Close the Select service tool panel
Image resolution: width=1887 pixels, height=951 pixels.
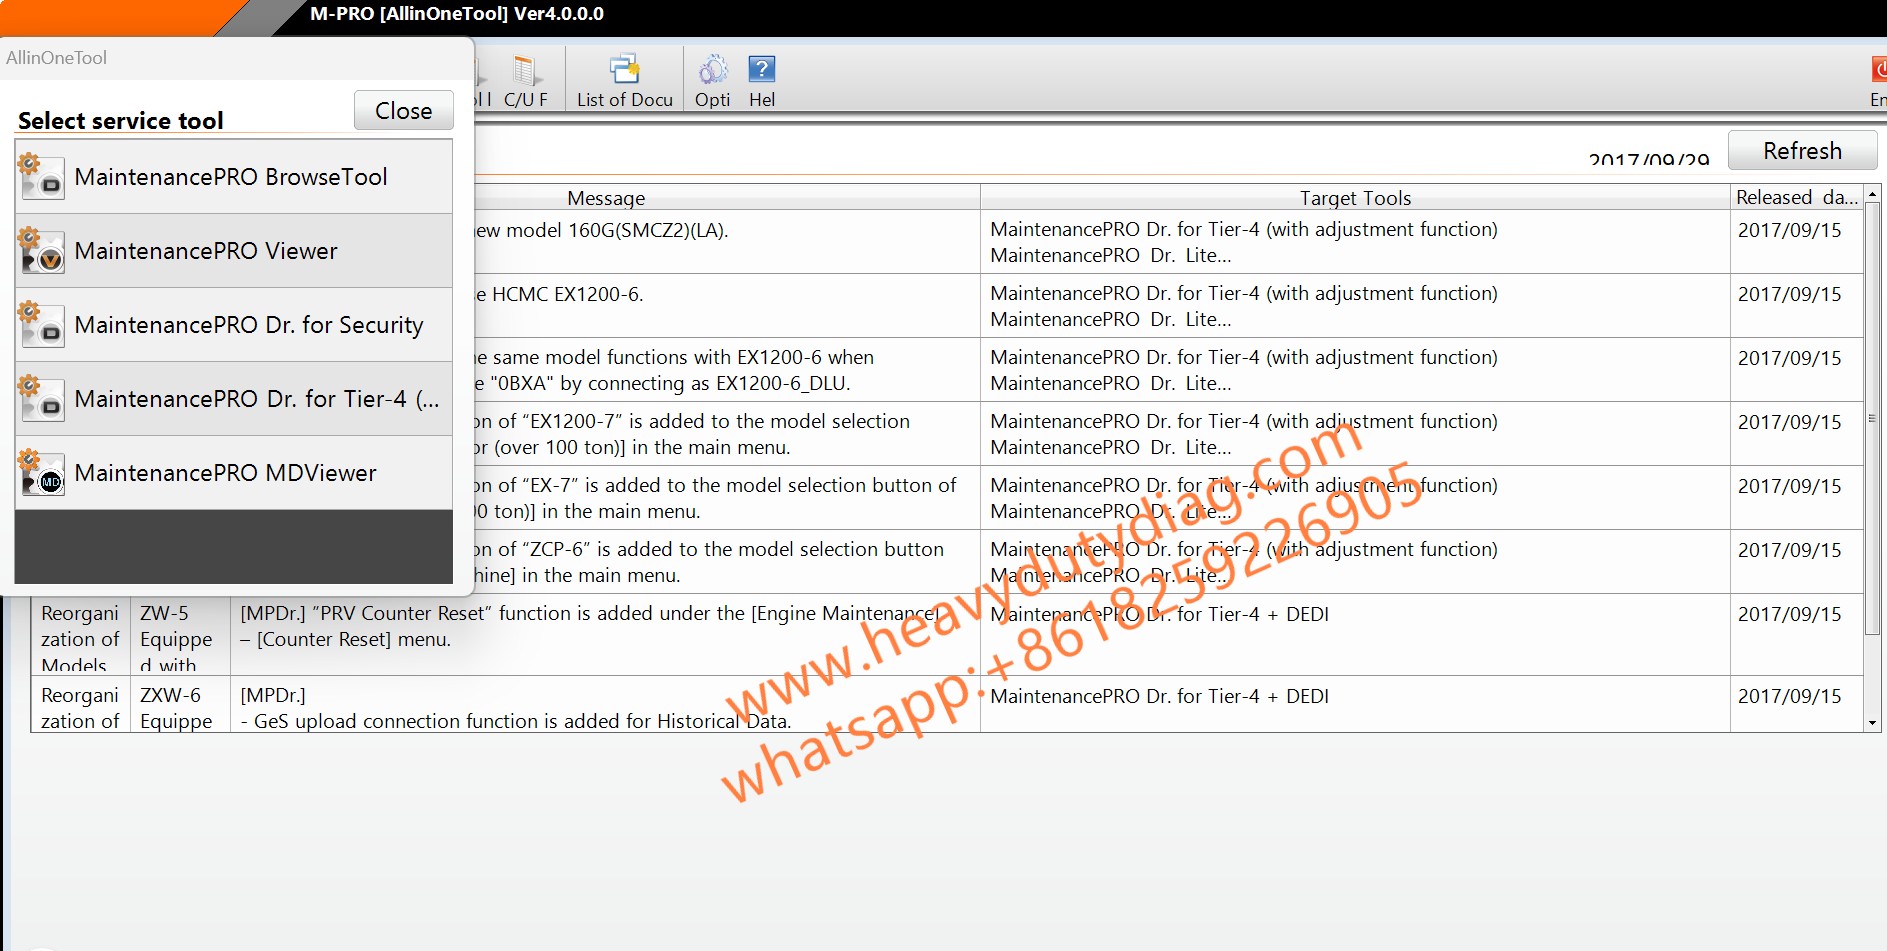click(x=404, y=110)
